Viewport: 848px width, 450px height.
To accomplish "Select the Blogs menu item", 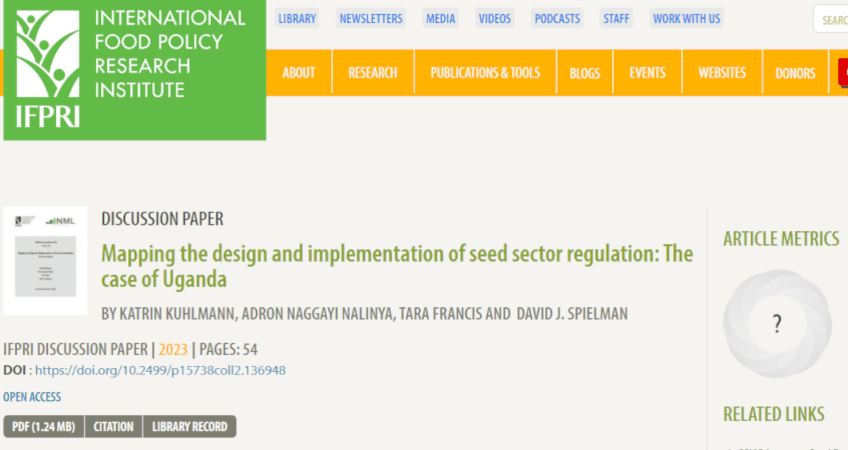I will (x=585, y=72).
